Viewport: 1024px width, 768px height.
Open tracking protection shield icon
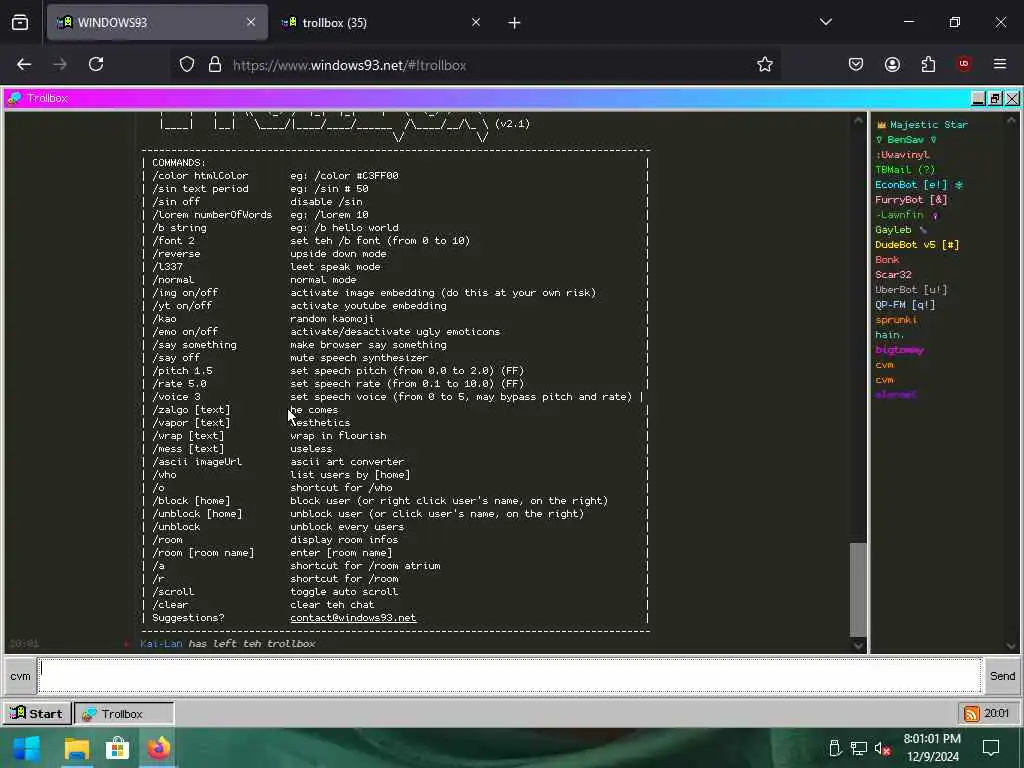[x=187, y=65]
